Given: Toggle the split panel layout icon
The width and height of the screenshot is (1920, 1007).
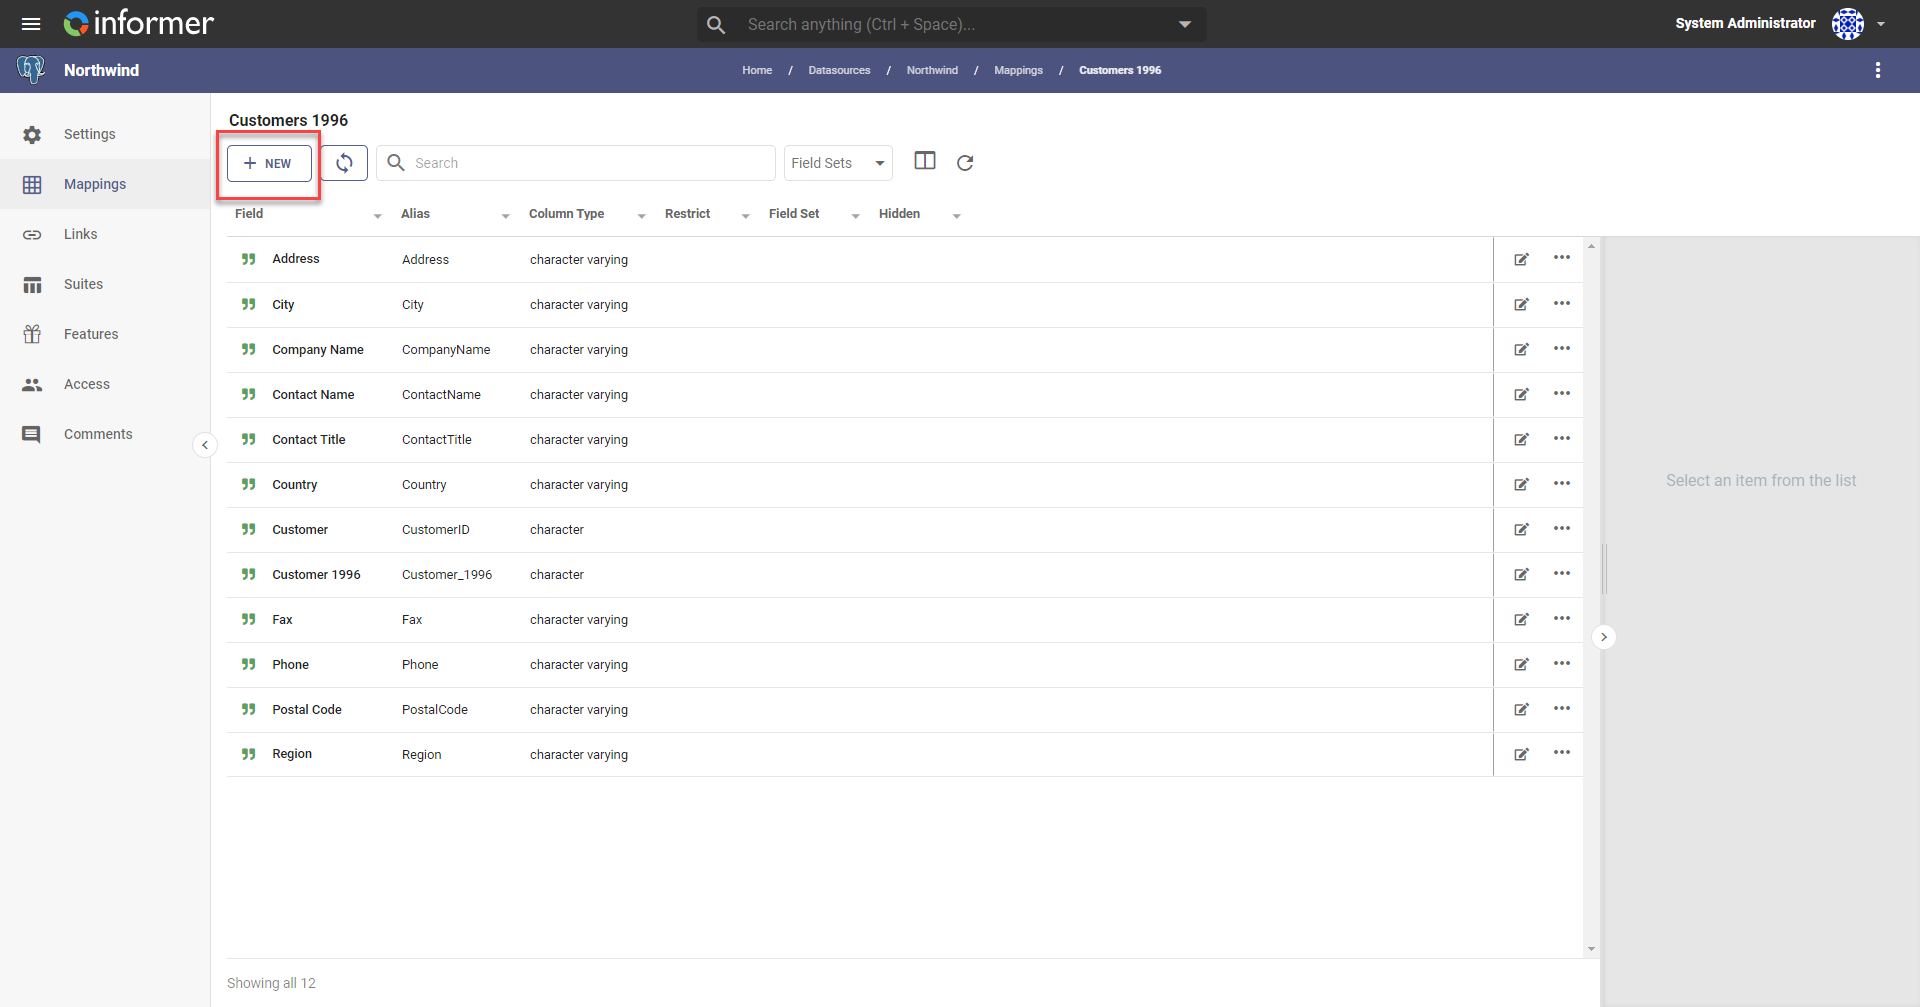Looking at the screenshot, I should [925, 161].
